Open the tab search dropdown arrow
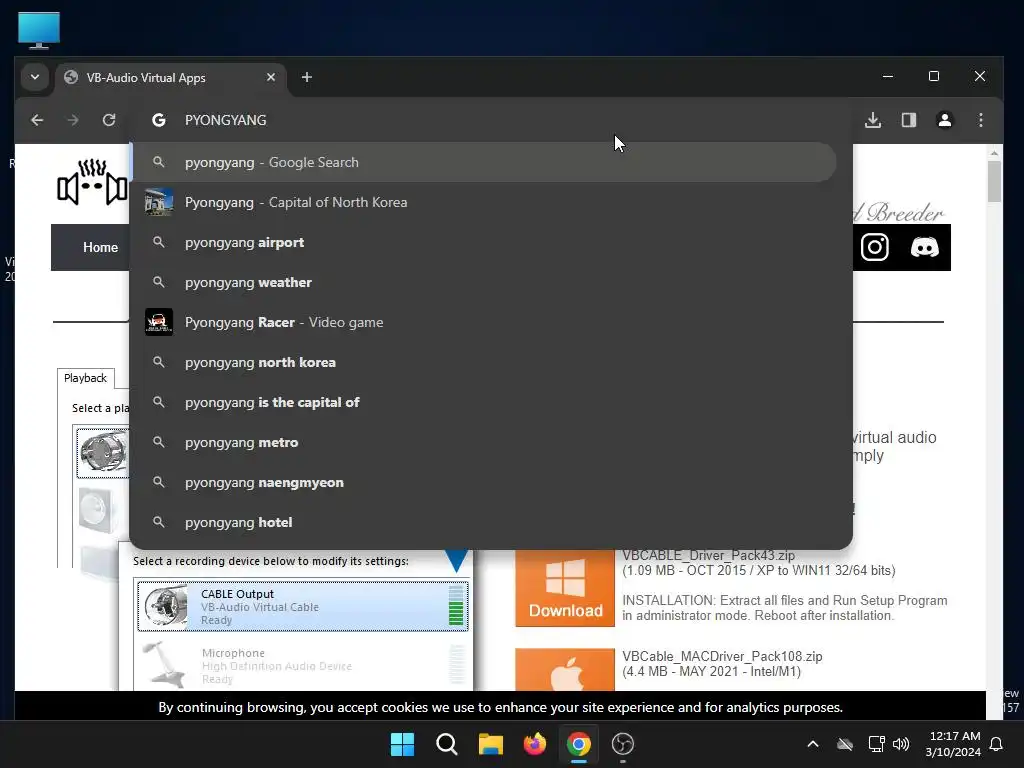This screenshot has height=768, width=1024. click(35, 77)
